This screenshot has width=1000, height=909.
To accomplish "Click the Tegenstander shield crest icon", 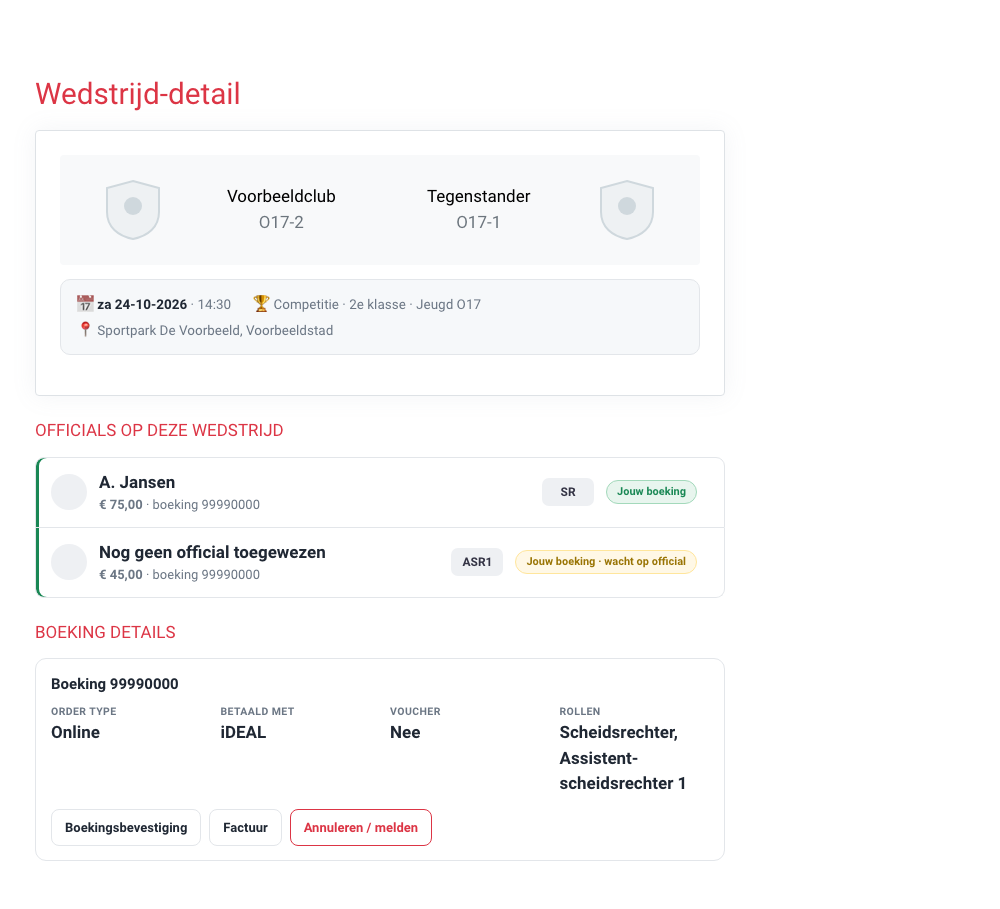I will coord(627,210).
